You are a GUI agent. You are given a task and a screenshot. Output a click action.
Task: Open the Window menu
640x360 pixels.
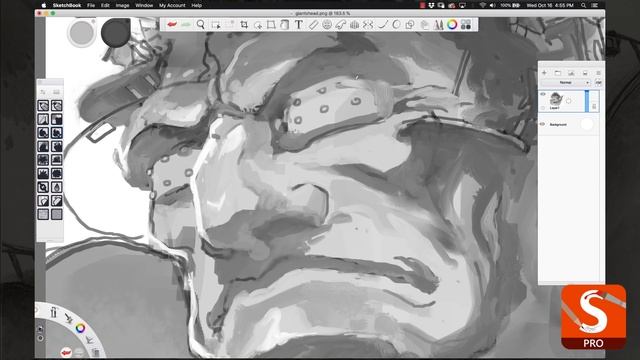point(144,5)
